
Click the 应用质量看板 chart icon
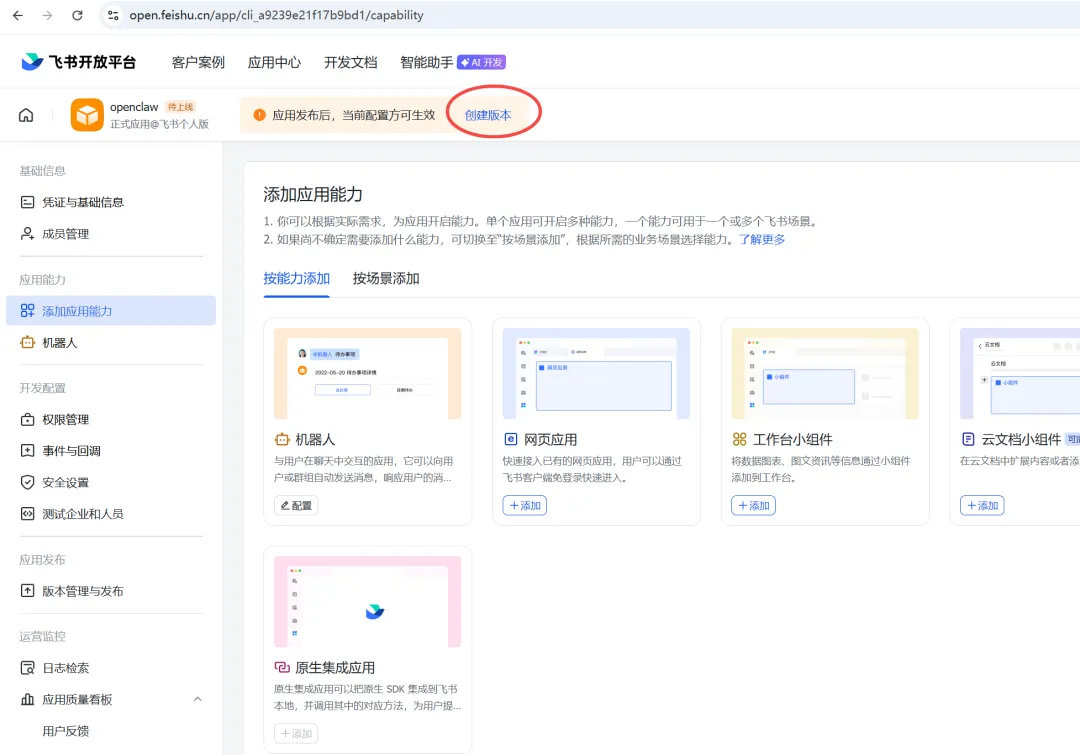coord(28,699)
